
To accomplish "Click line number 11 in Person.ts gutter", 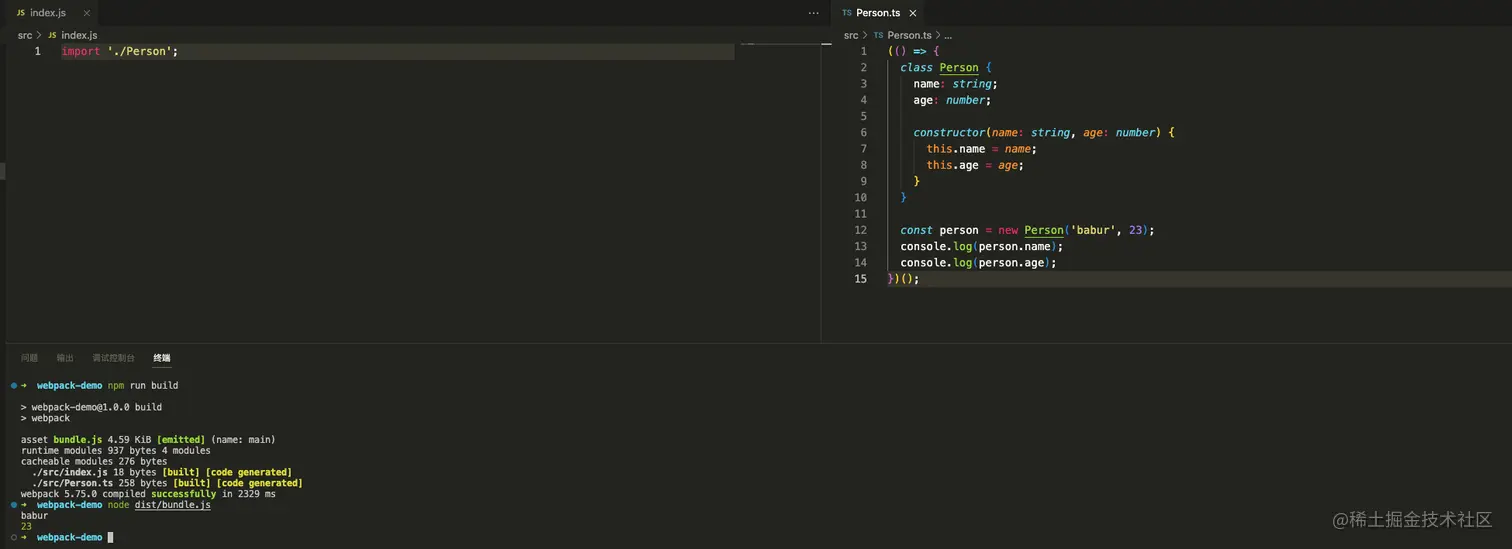I will tap(861, 214).
